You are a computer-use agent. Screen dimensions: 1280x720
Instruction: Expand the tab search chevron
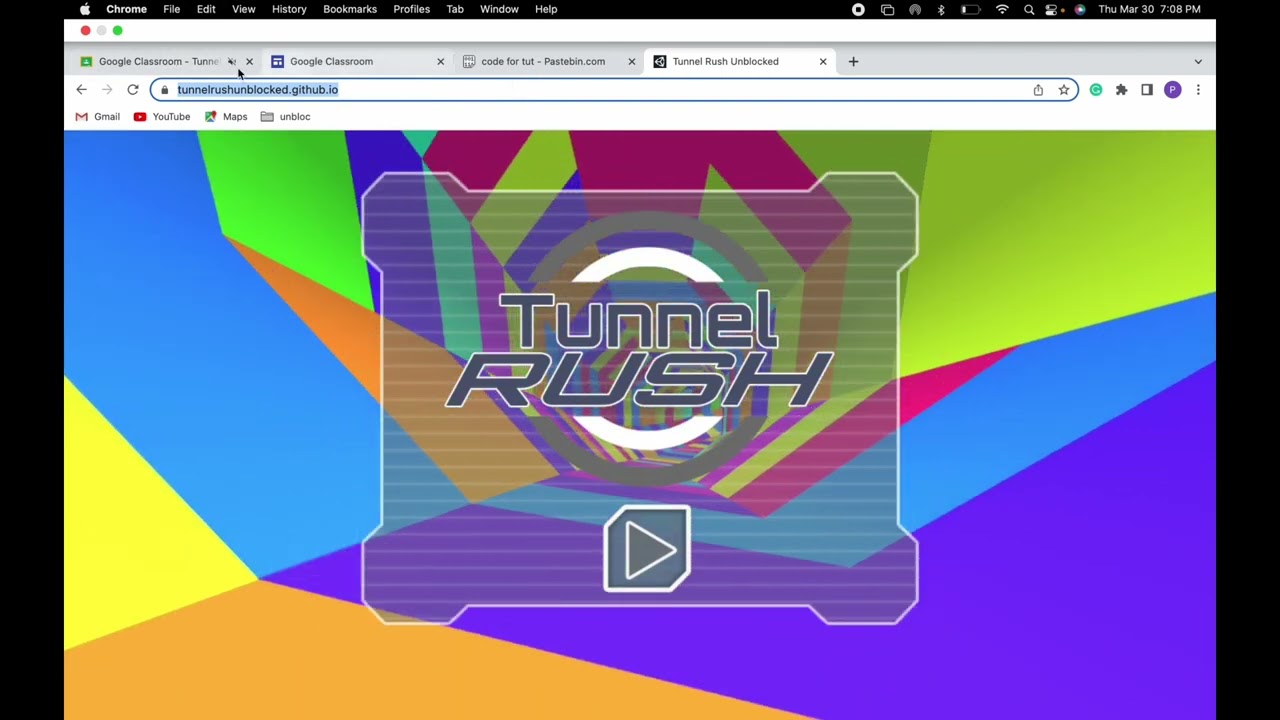point(1198,62)
